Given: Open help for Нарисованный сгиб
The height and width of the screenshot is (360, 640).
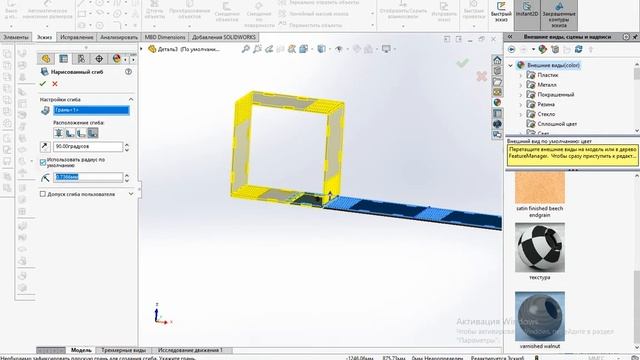Looking at the screenshot, I should coord(129,72).
